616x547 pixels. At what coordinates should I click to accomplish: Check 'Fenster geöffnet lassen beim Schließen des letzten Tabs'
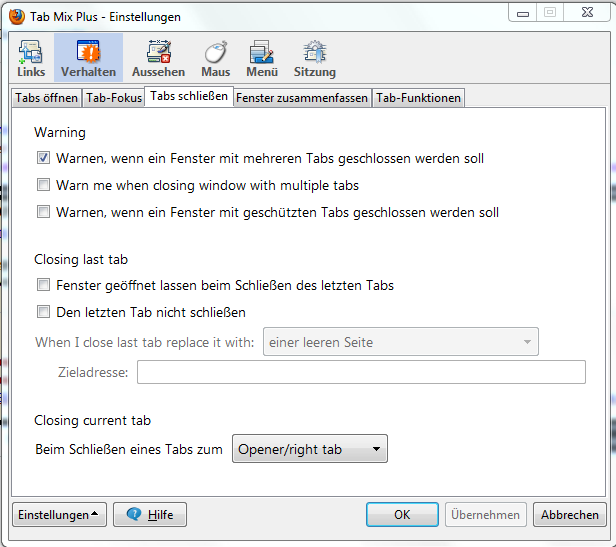point(43,285)
